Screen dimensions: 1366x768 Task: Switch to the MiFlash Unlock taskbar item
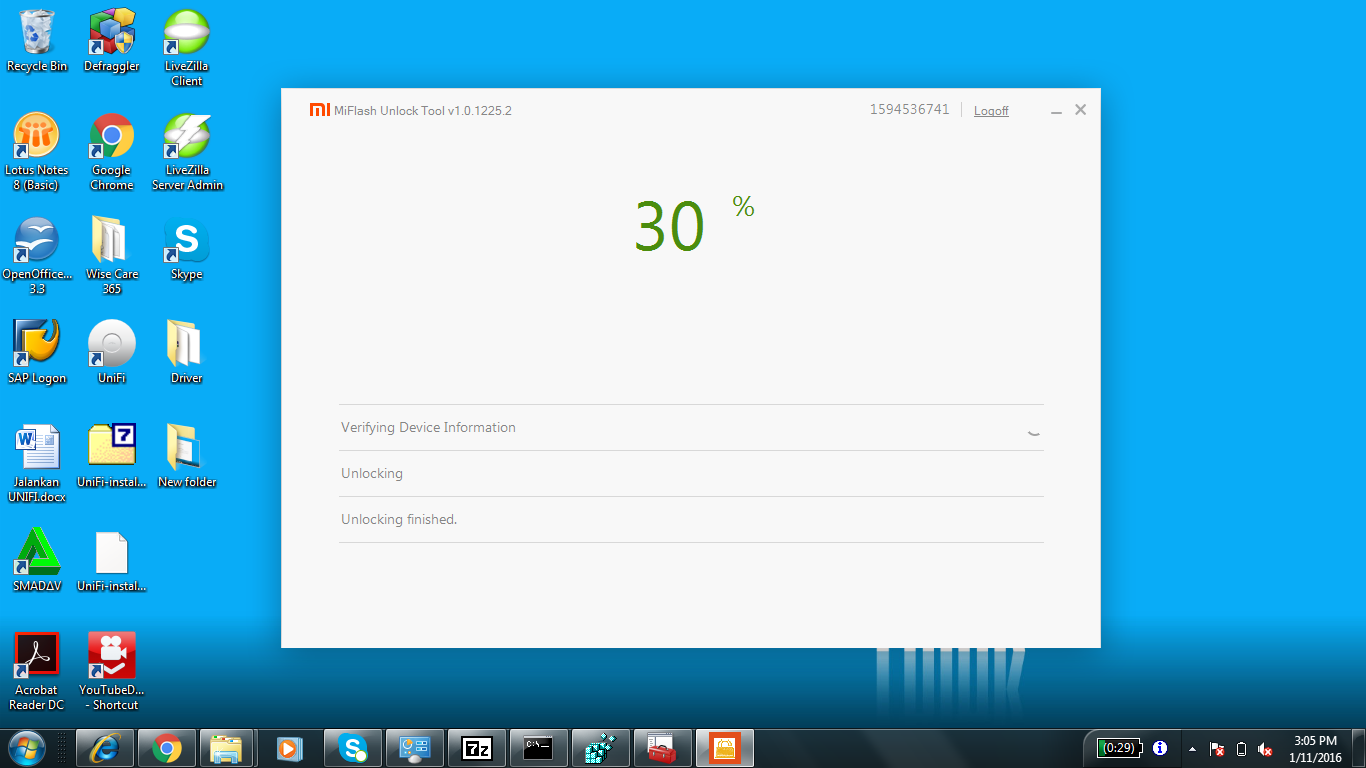point(724,748)
